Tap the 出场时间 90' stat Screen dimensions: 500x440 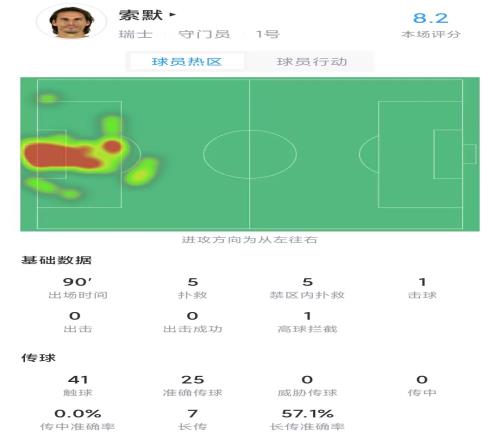click(x=78, y=288)
